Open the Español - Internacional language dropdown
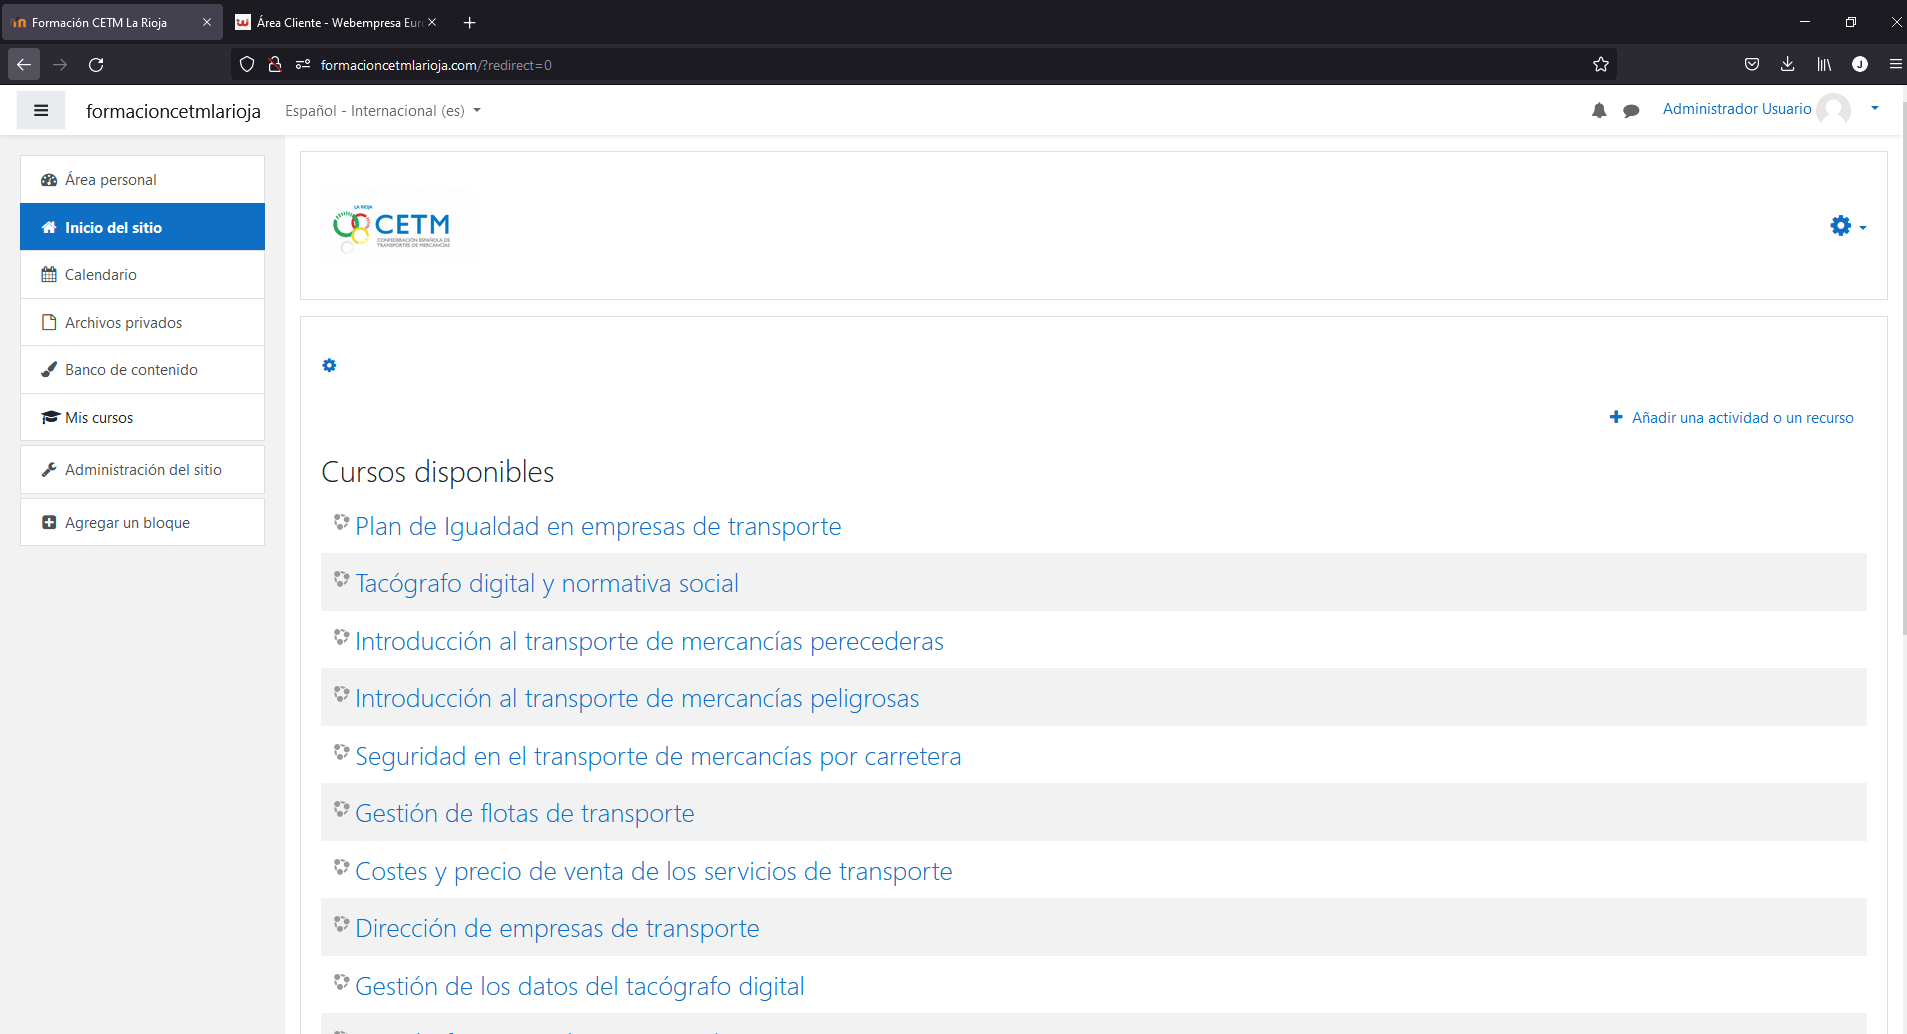 point(383,111)
